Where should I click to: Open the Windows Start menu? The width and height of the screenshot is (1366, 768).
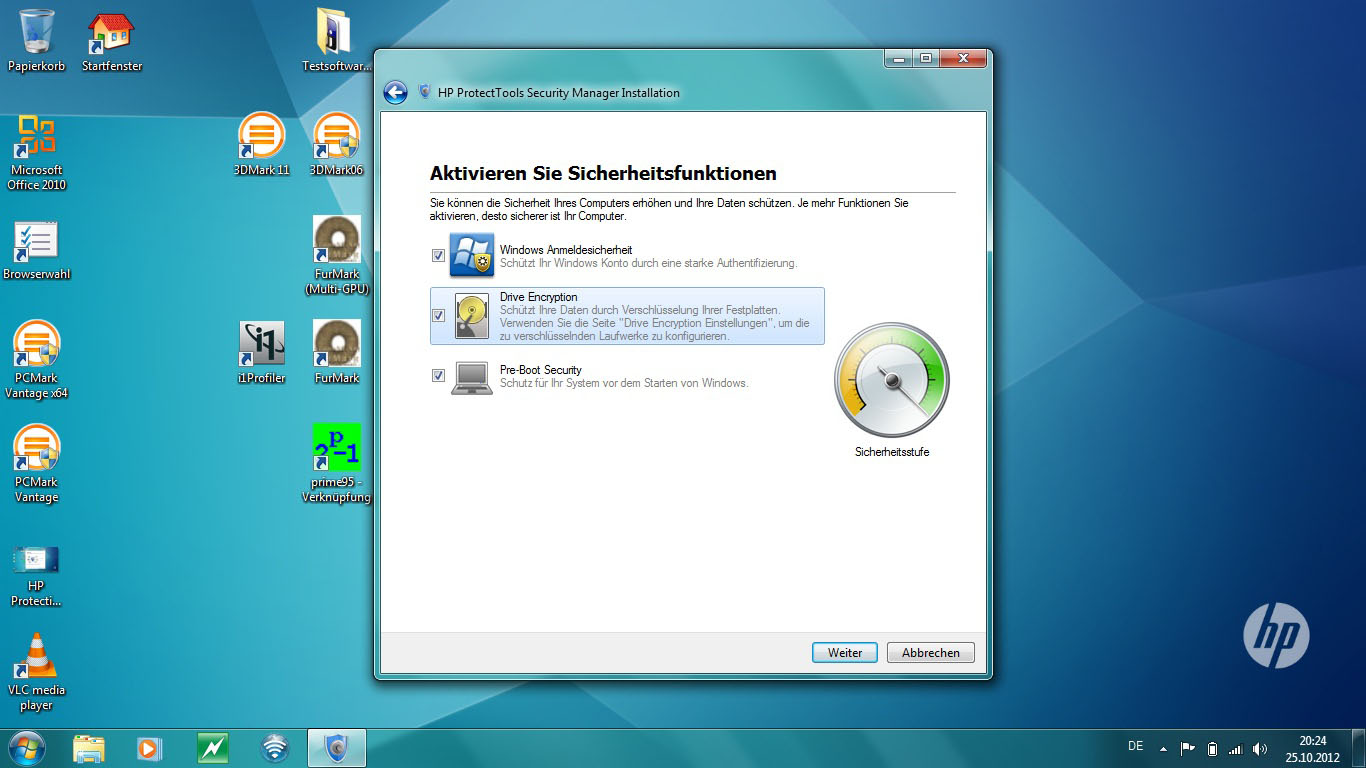(26, 748)
